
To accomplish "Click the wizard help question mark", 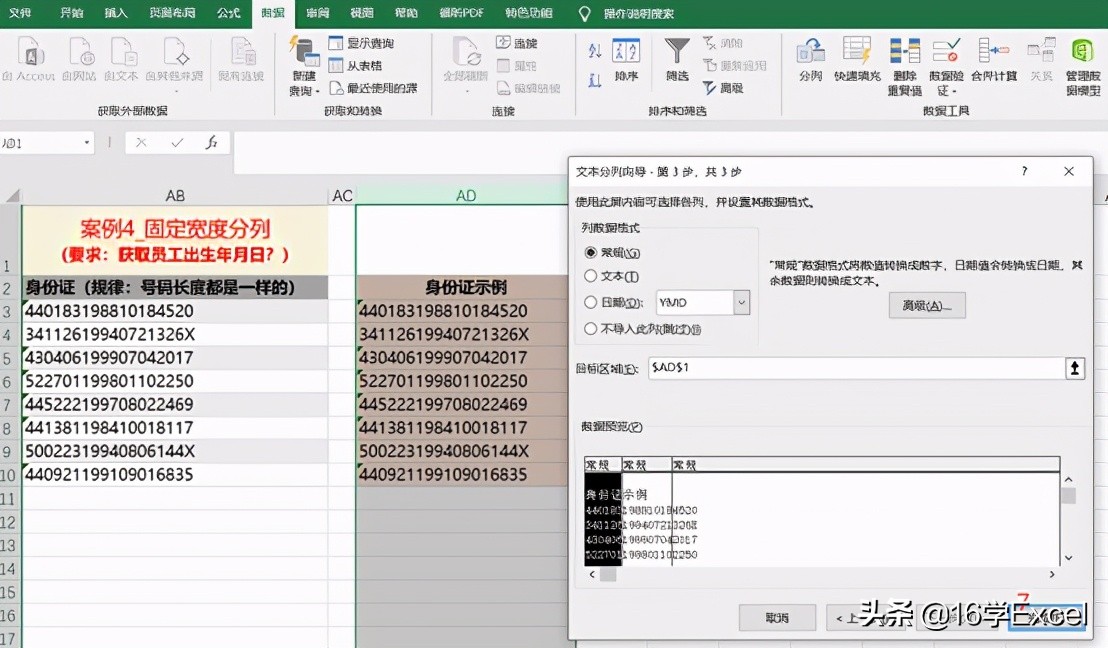I will point(1025,171).
